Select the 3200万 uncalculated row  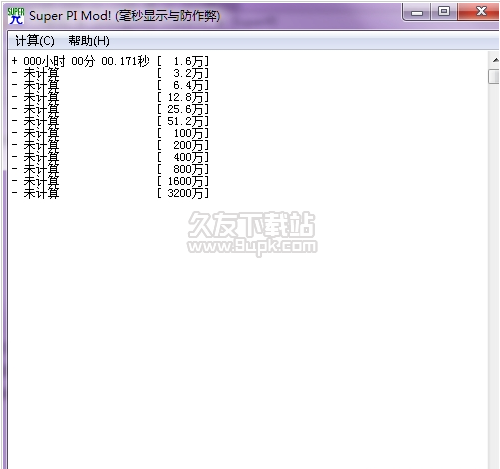(x=110, y=193)
